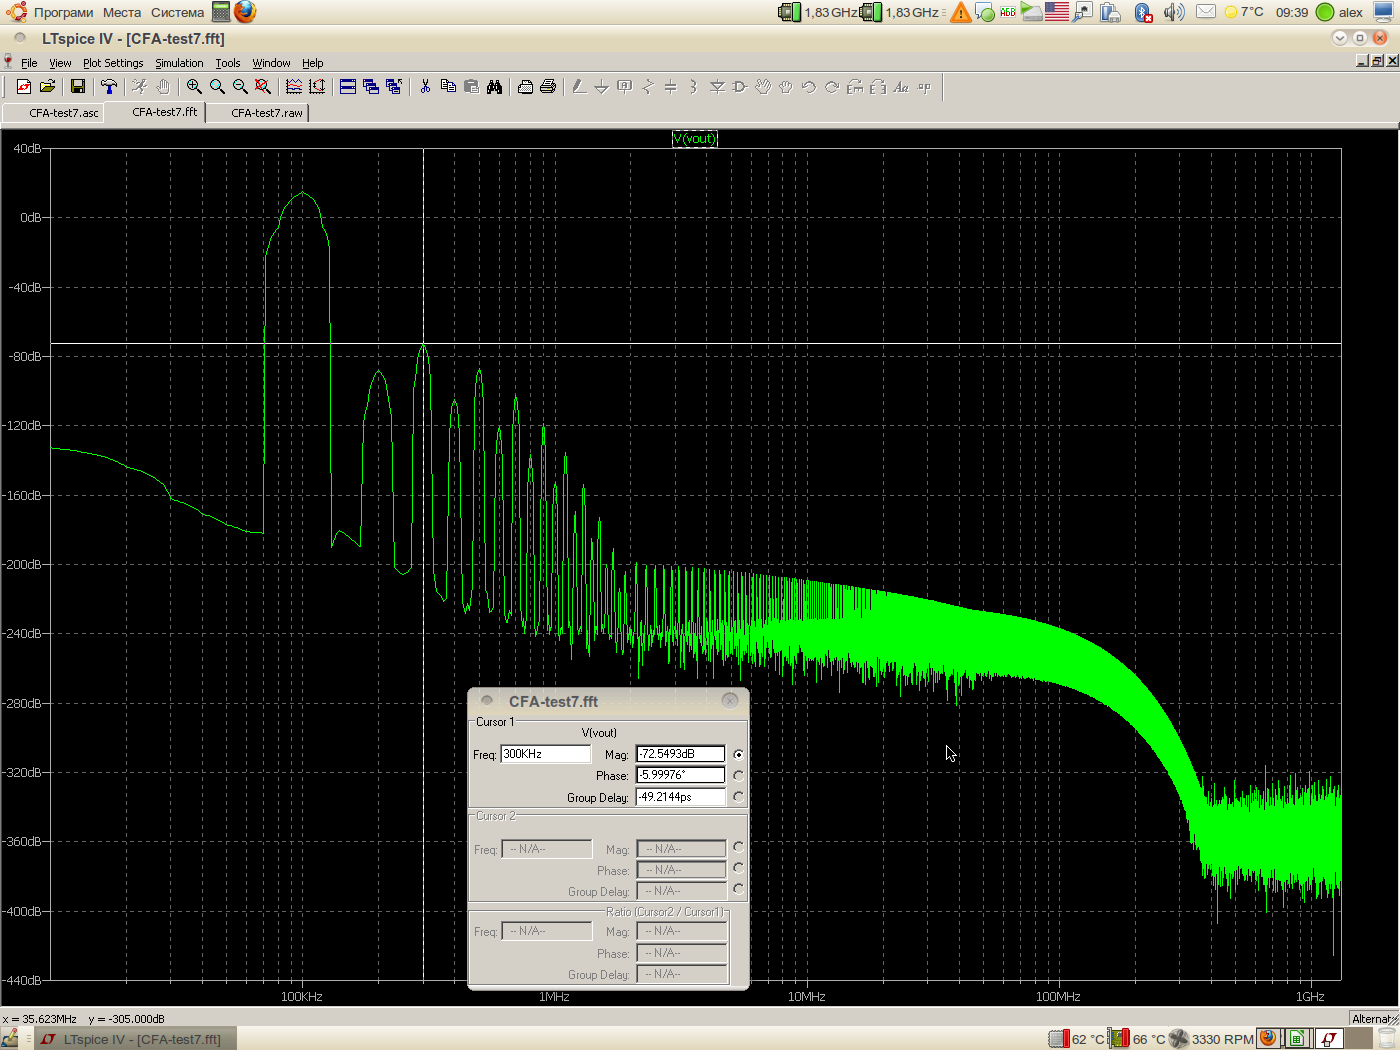The image size is (1400, 1050).
Task: Click the Pick Visible Traces icon
Action: click(x=294, y=87)
